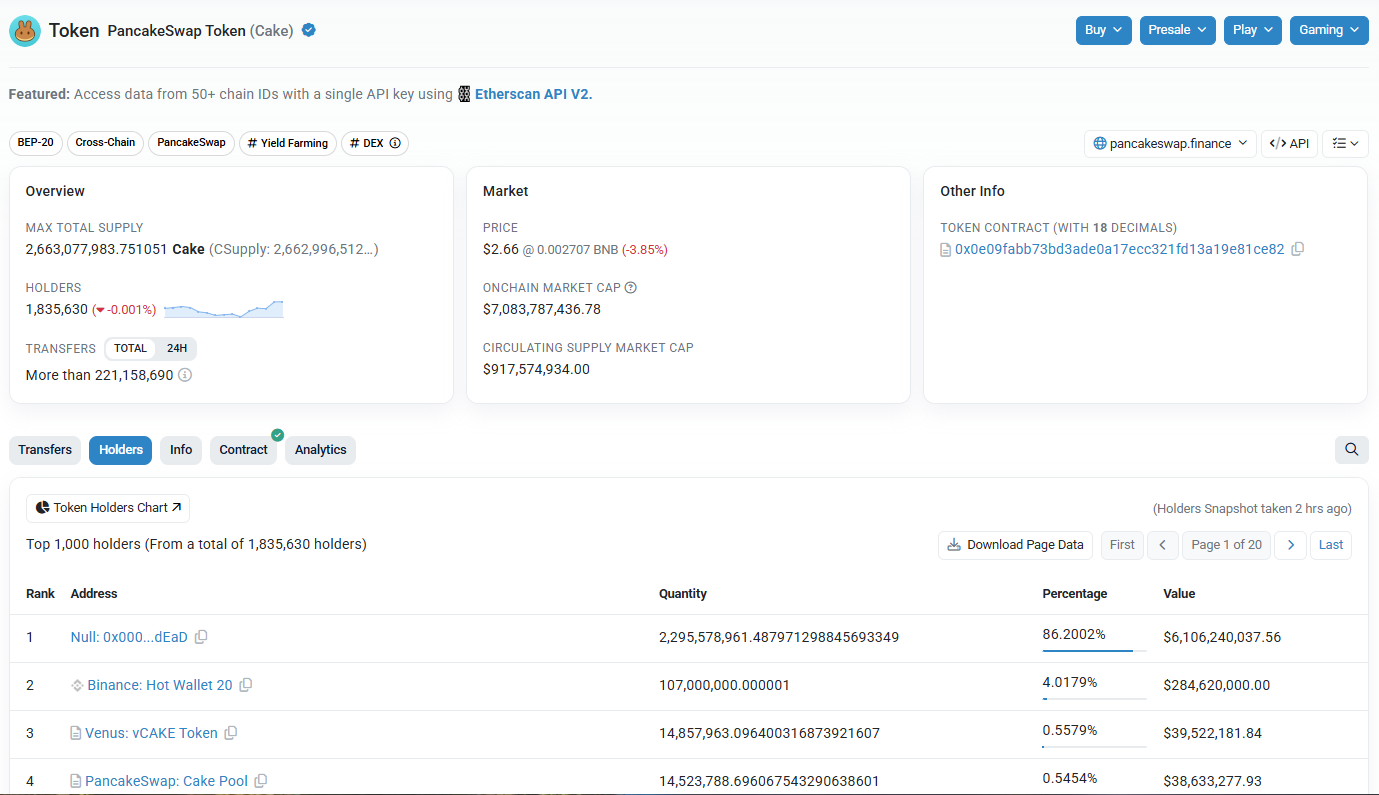The width and height of the screenshot is (1379, 795).
Task: Go to previous holders page arrow
Action: 1162,545
